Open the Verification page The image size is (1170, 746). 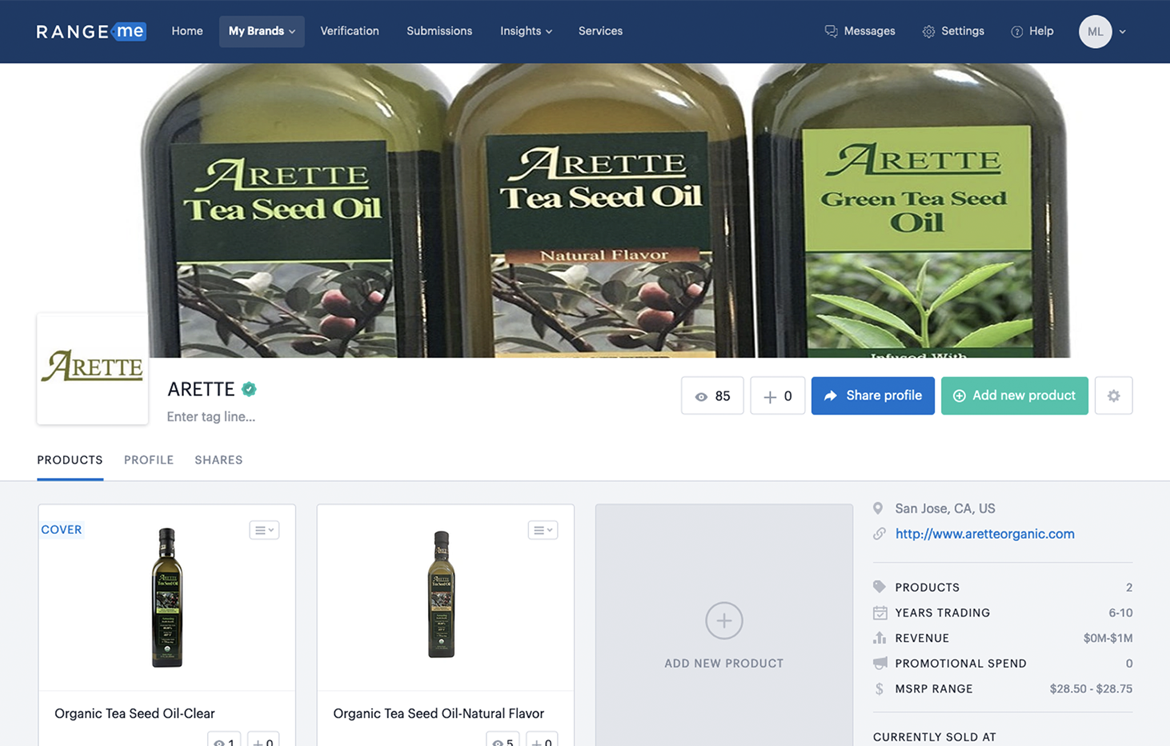[349, 31]
